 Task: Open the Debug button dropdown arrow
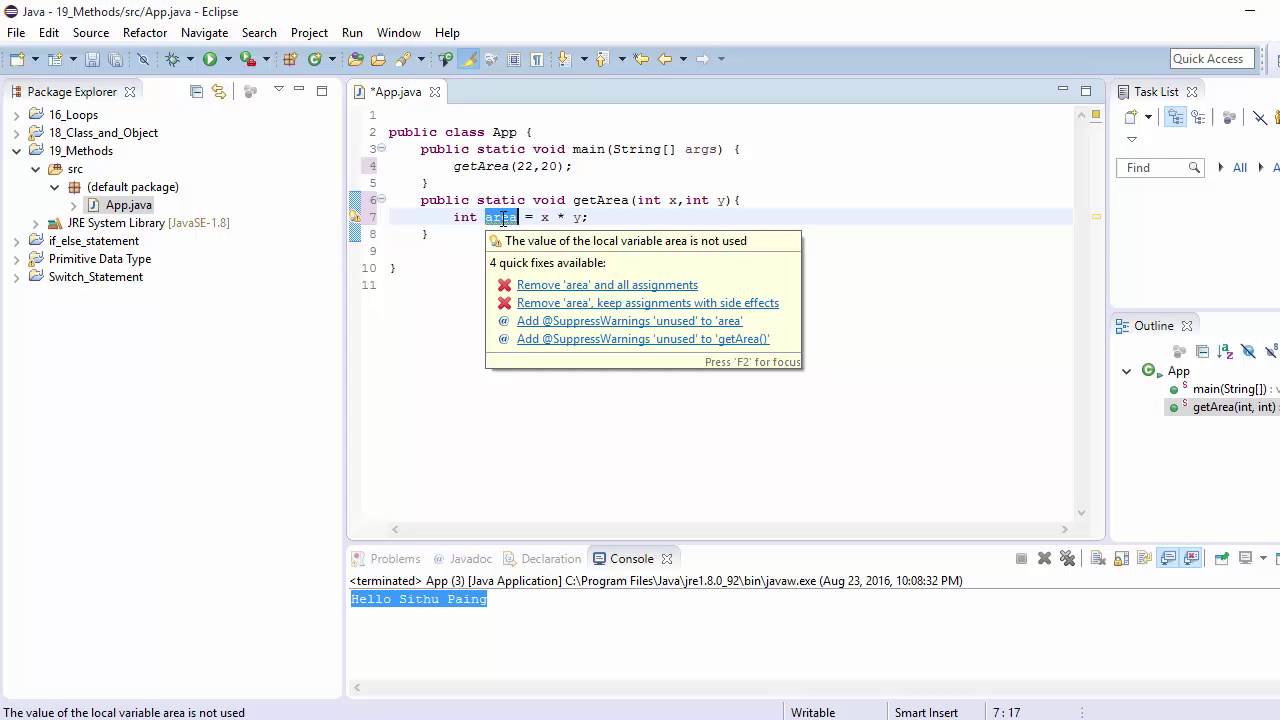click(x=190, y=59)
